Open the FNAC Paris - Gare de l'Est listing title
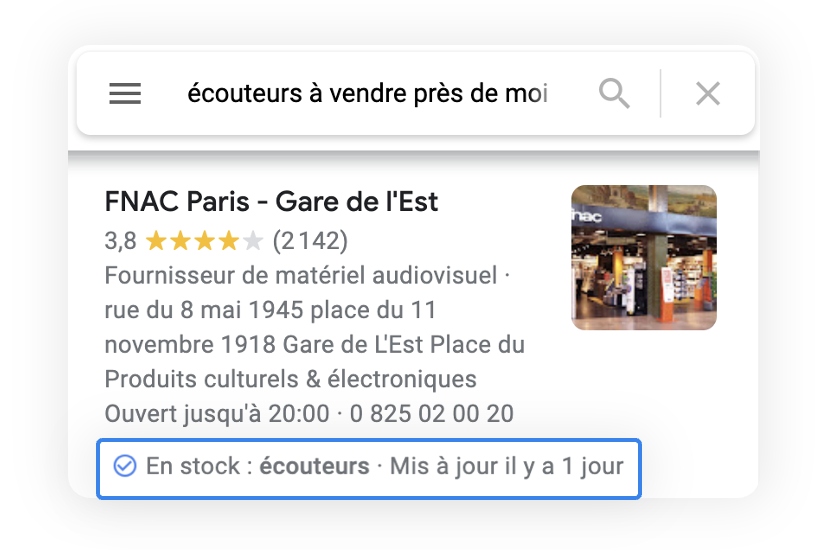822x554 pixels. pos(271,202)
